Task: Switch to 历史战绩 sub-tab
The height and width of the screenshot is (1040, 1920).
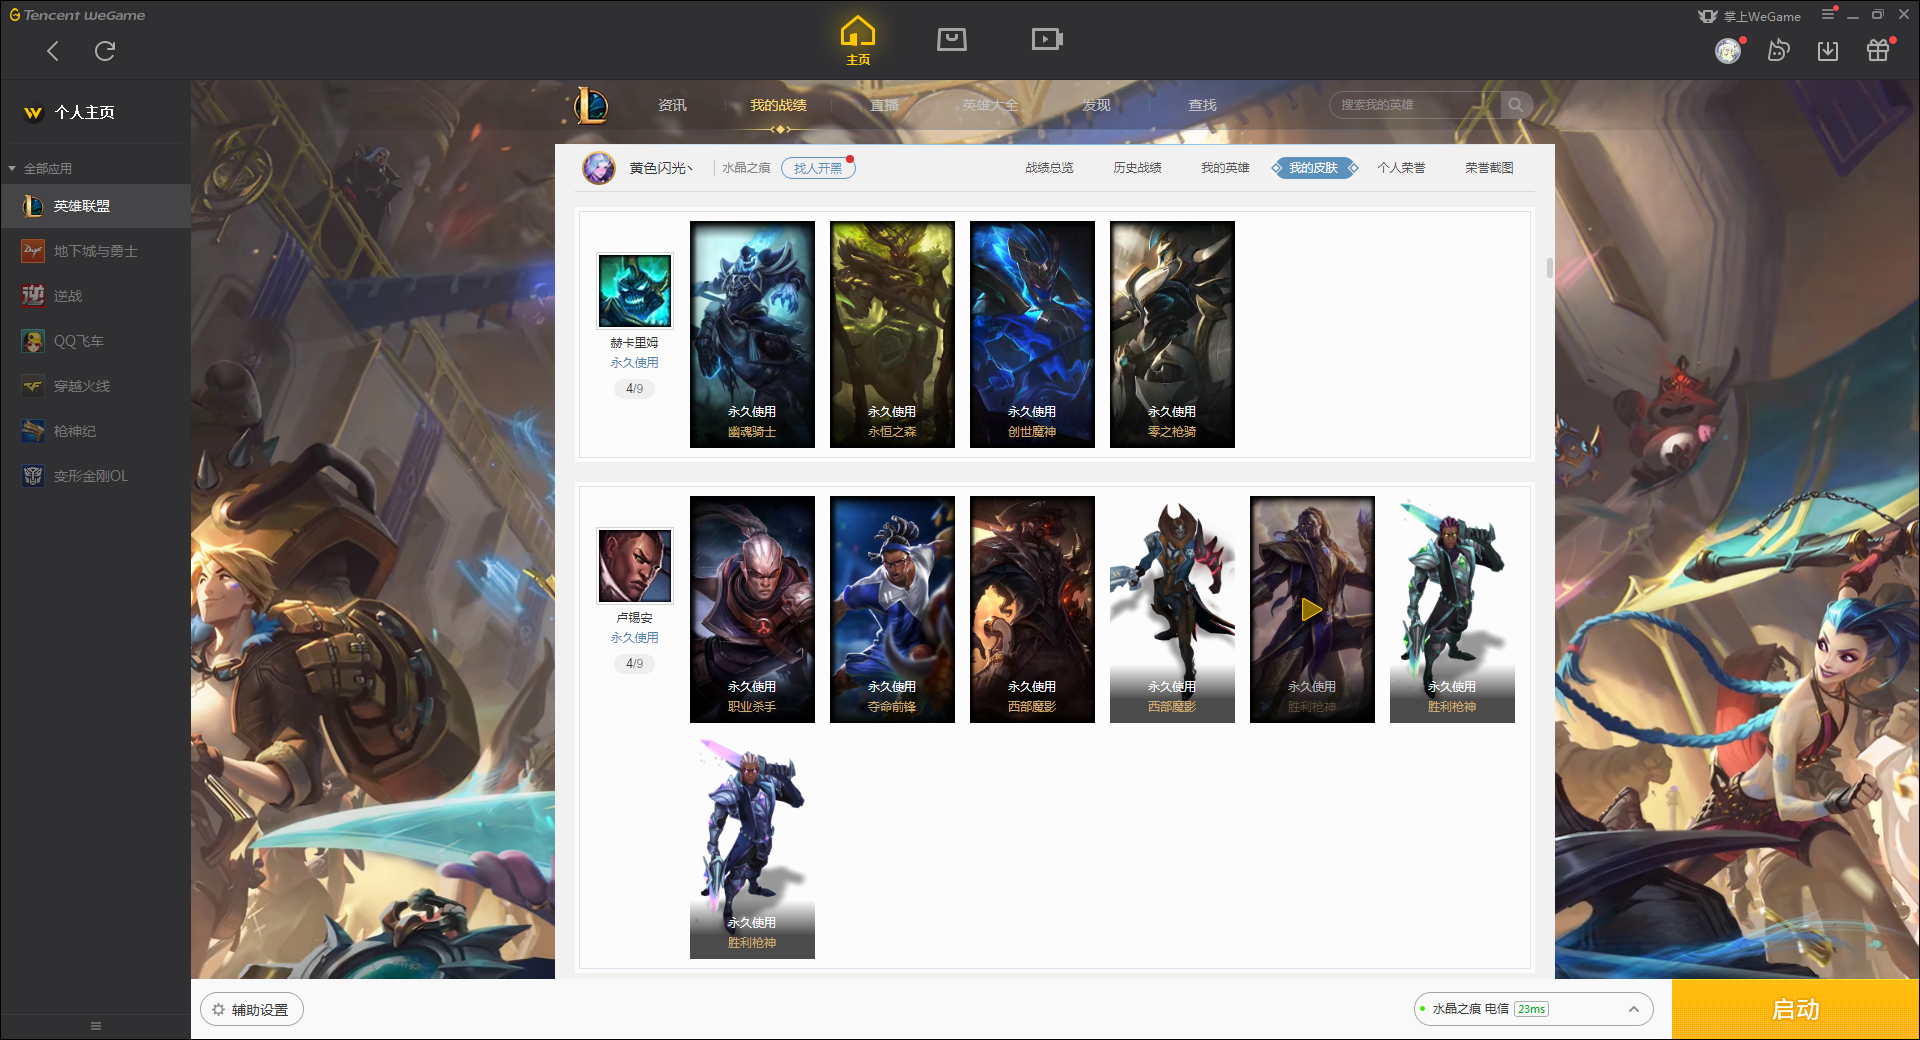Action: 1137,168
